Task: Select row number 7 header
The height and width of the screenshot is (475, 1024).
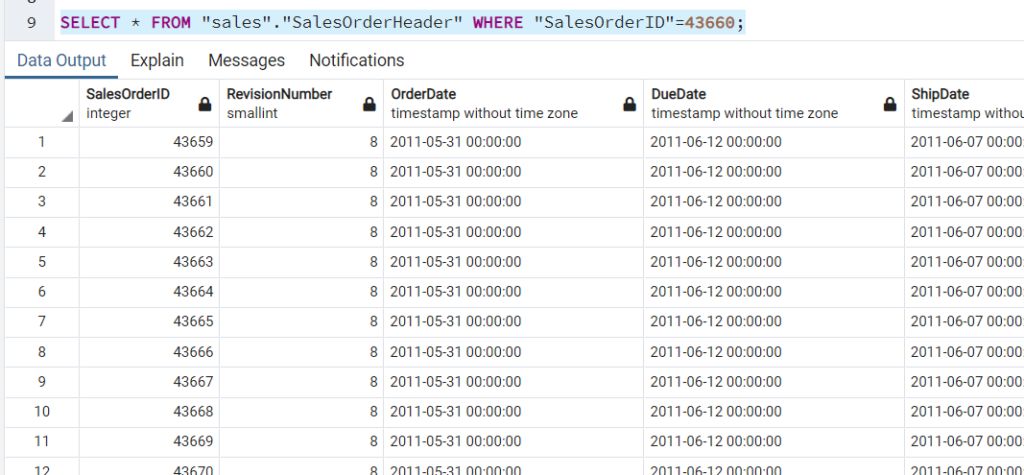Action: click(42, 321)
